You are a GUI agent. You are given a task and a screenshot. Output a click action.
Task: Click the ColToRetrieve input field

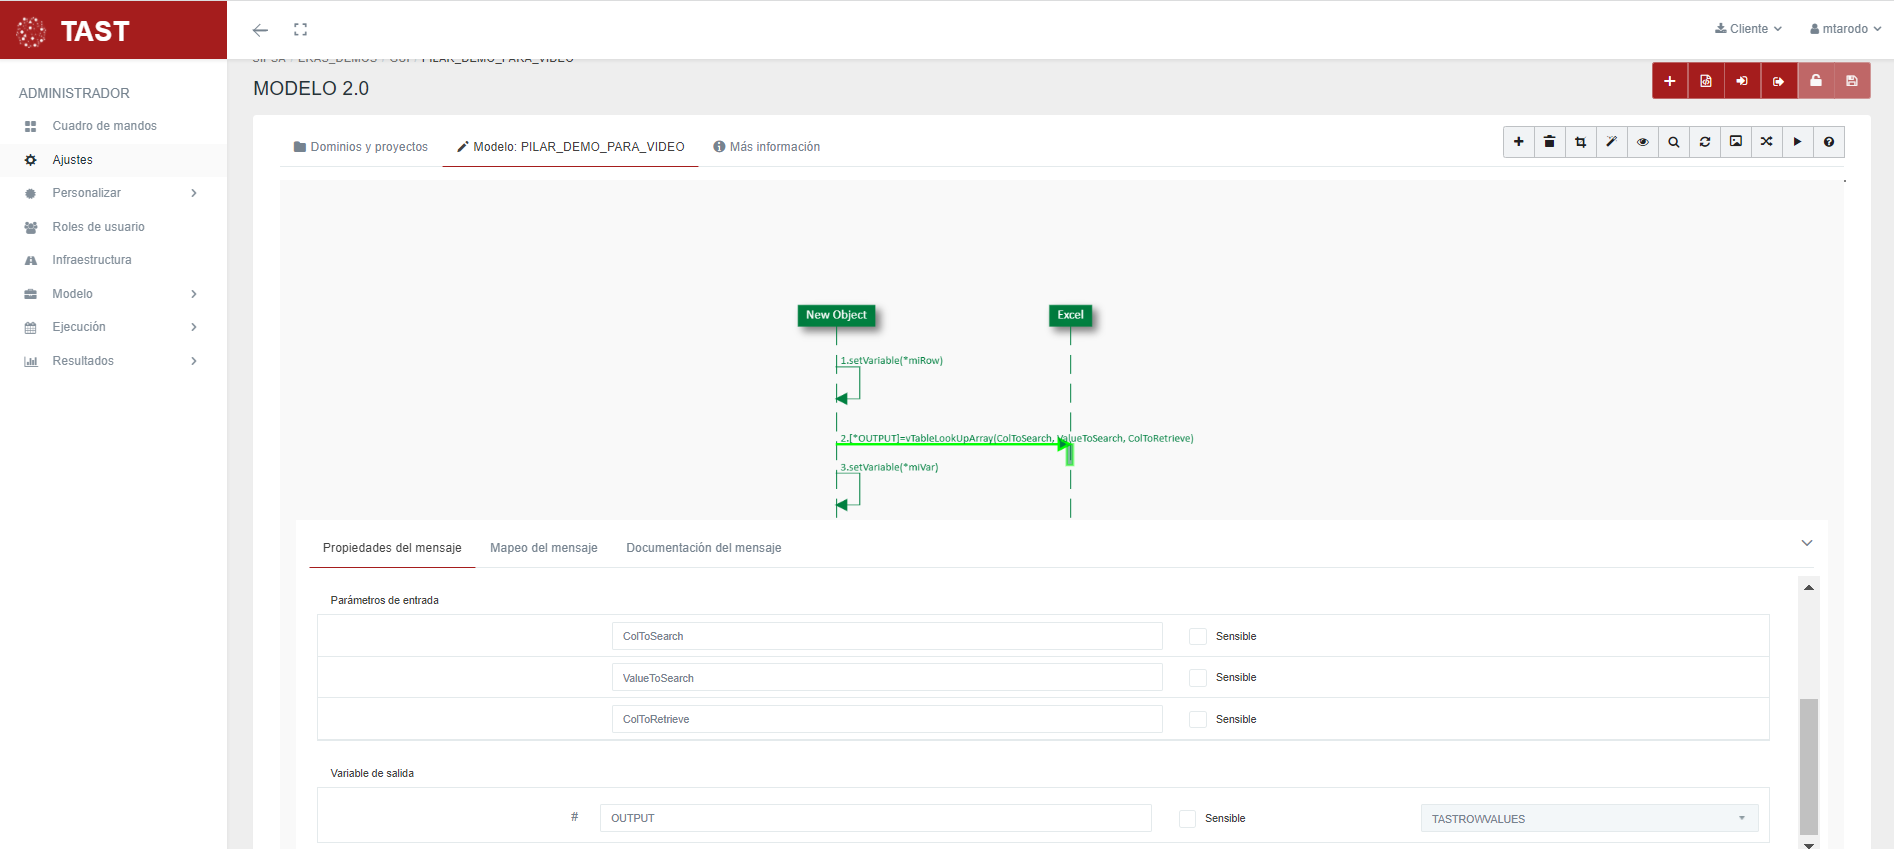886,719
